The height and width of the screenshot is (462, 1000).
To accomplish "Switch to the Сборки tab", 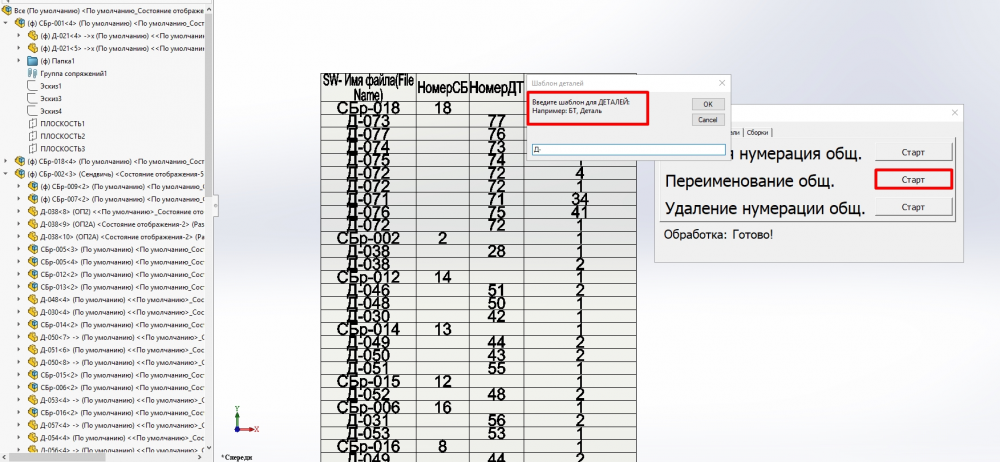I will [758, 132].
